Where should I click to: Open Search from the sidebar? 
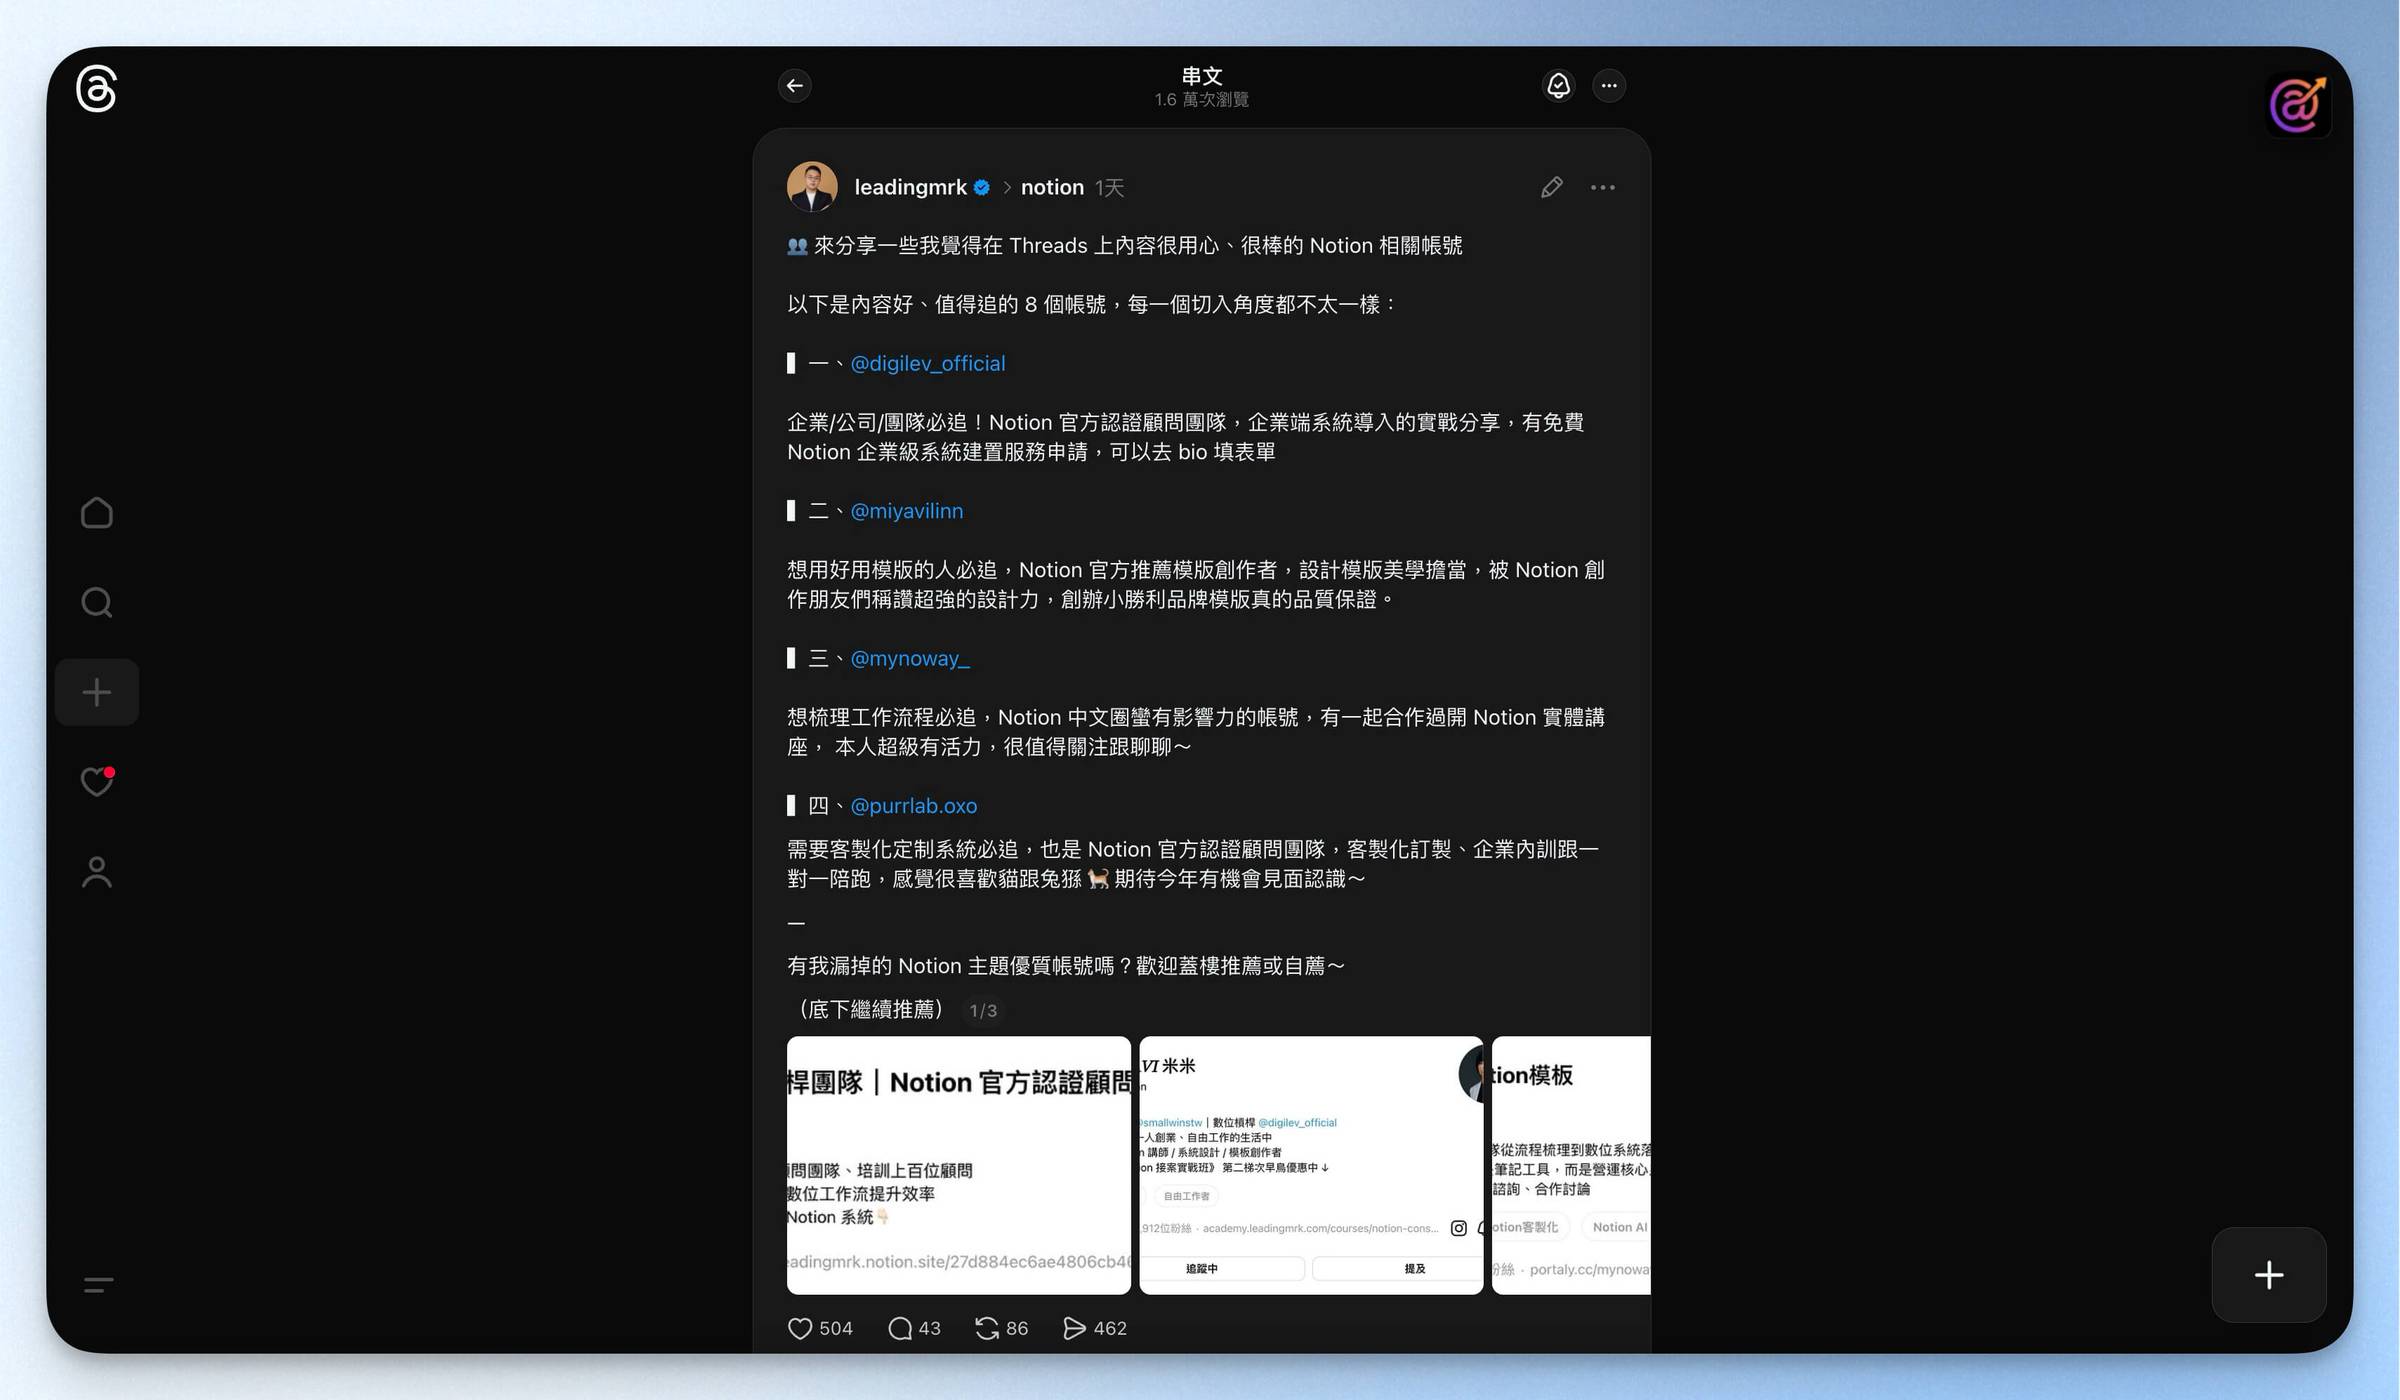(96, 602)
